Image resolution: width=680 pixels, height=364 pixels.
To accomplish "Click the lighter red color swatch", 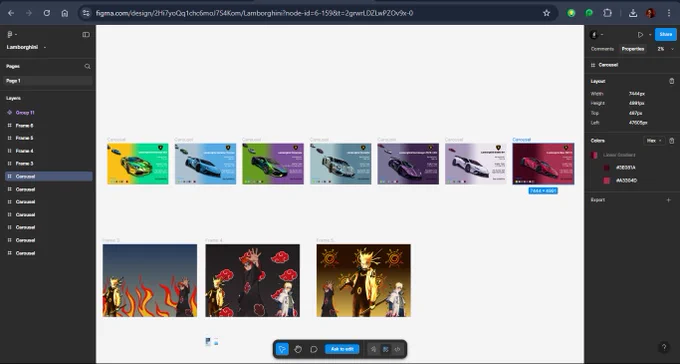I will pyautogui.click(x=607, y=180).
